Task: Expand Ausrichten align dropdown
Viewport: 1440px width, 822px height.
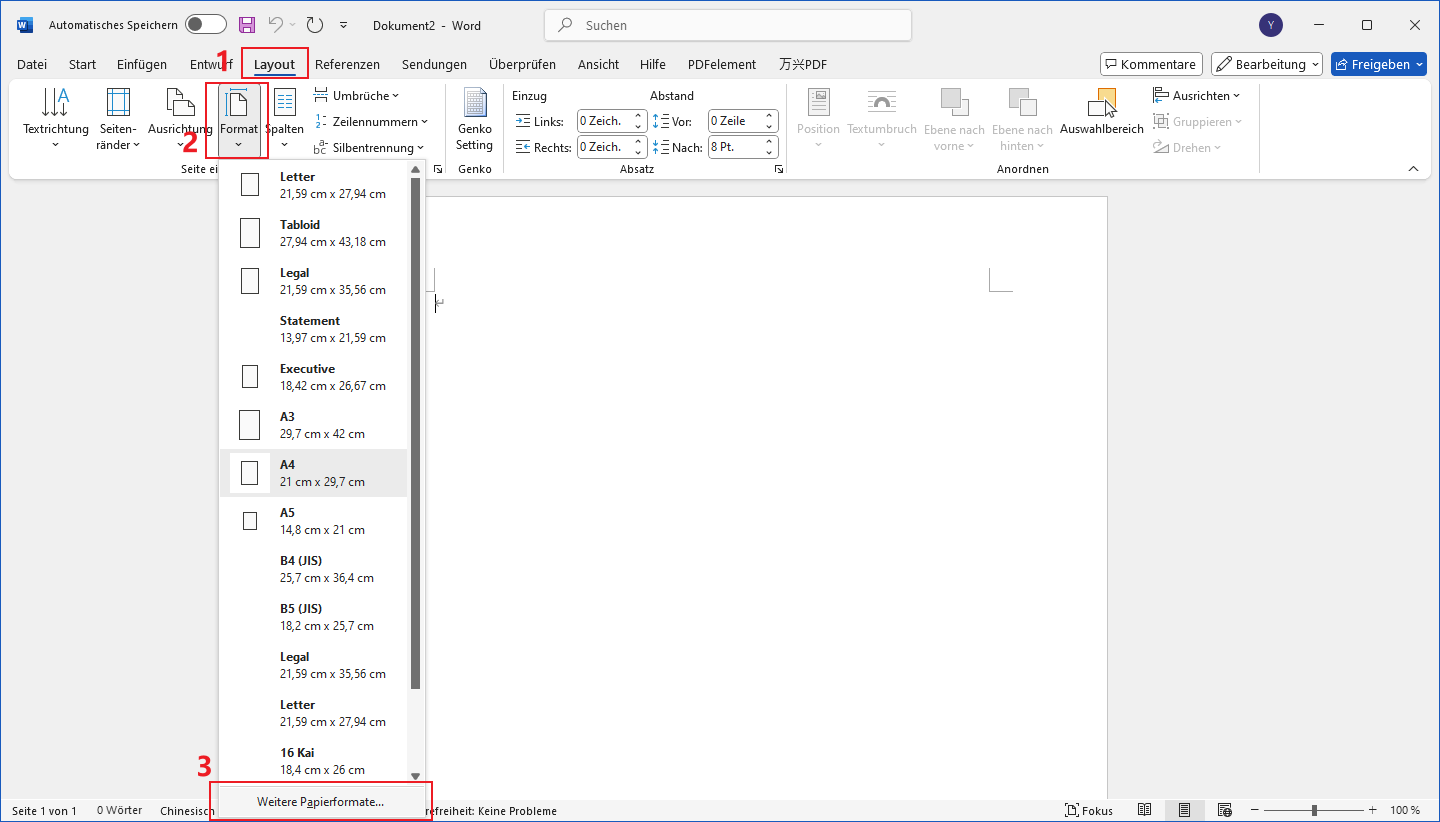Action: (1196, 96)
